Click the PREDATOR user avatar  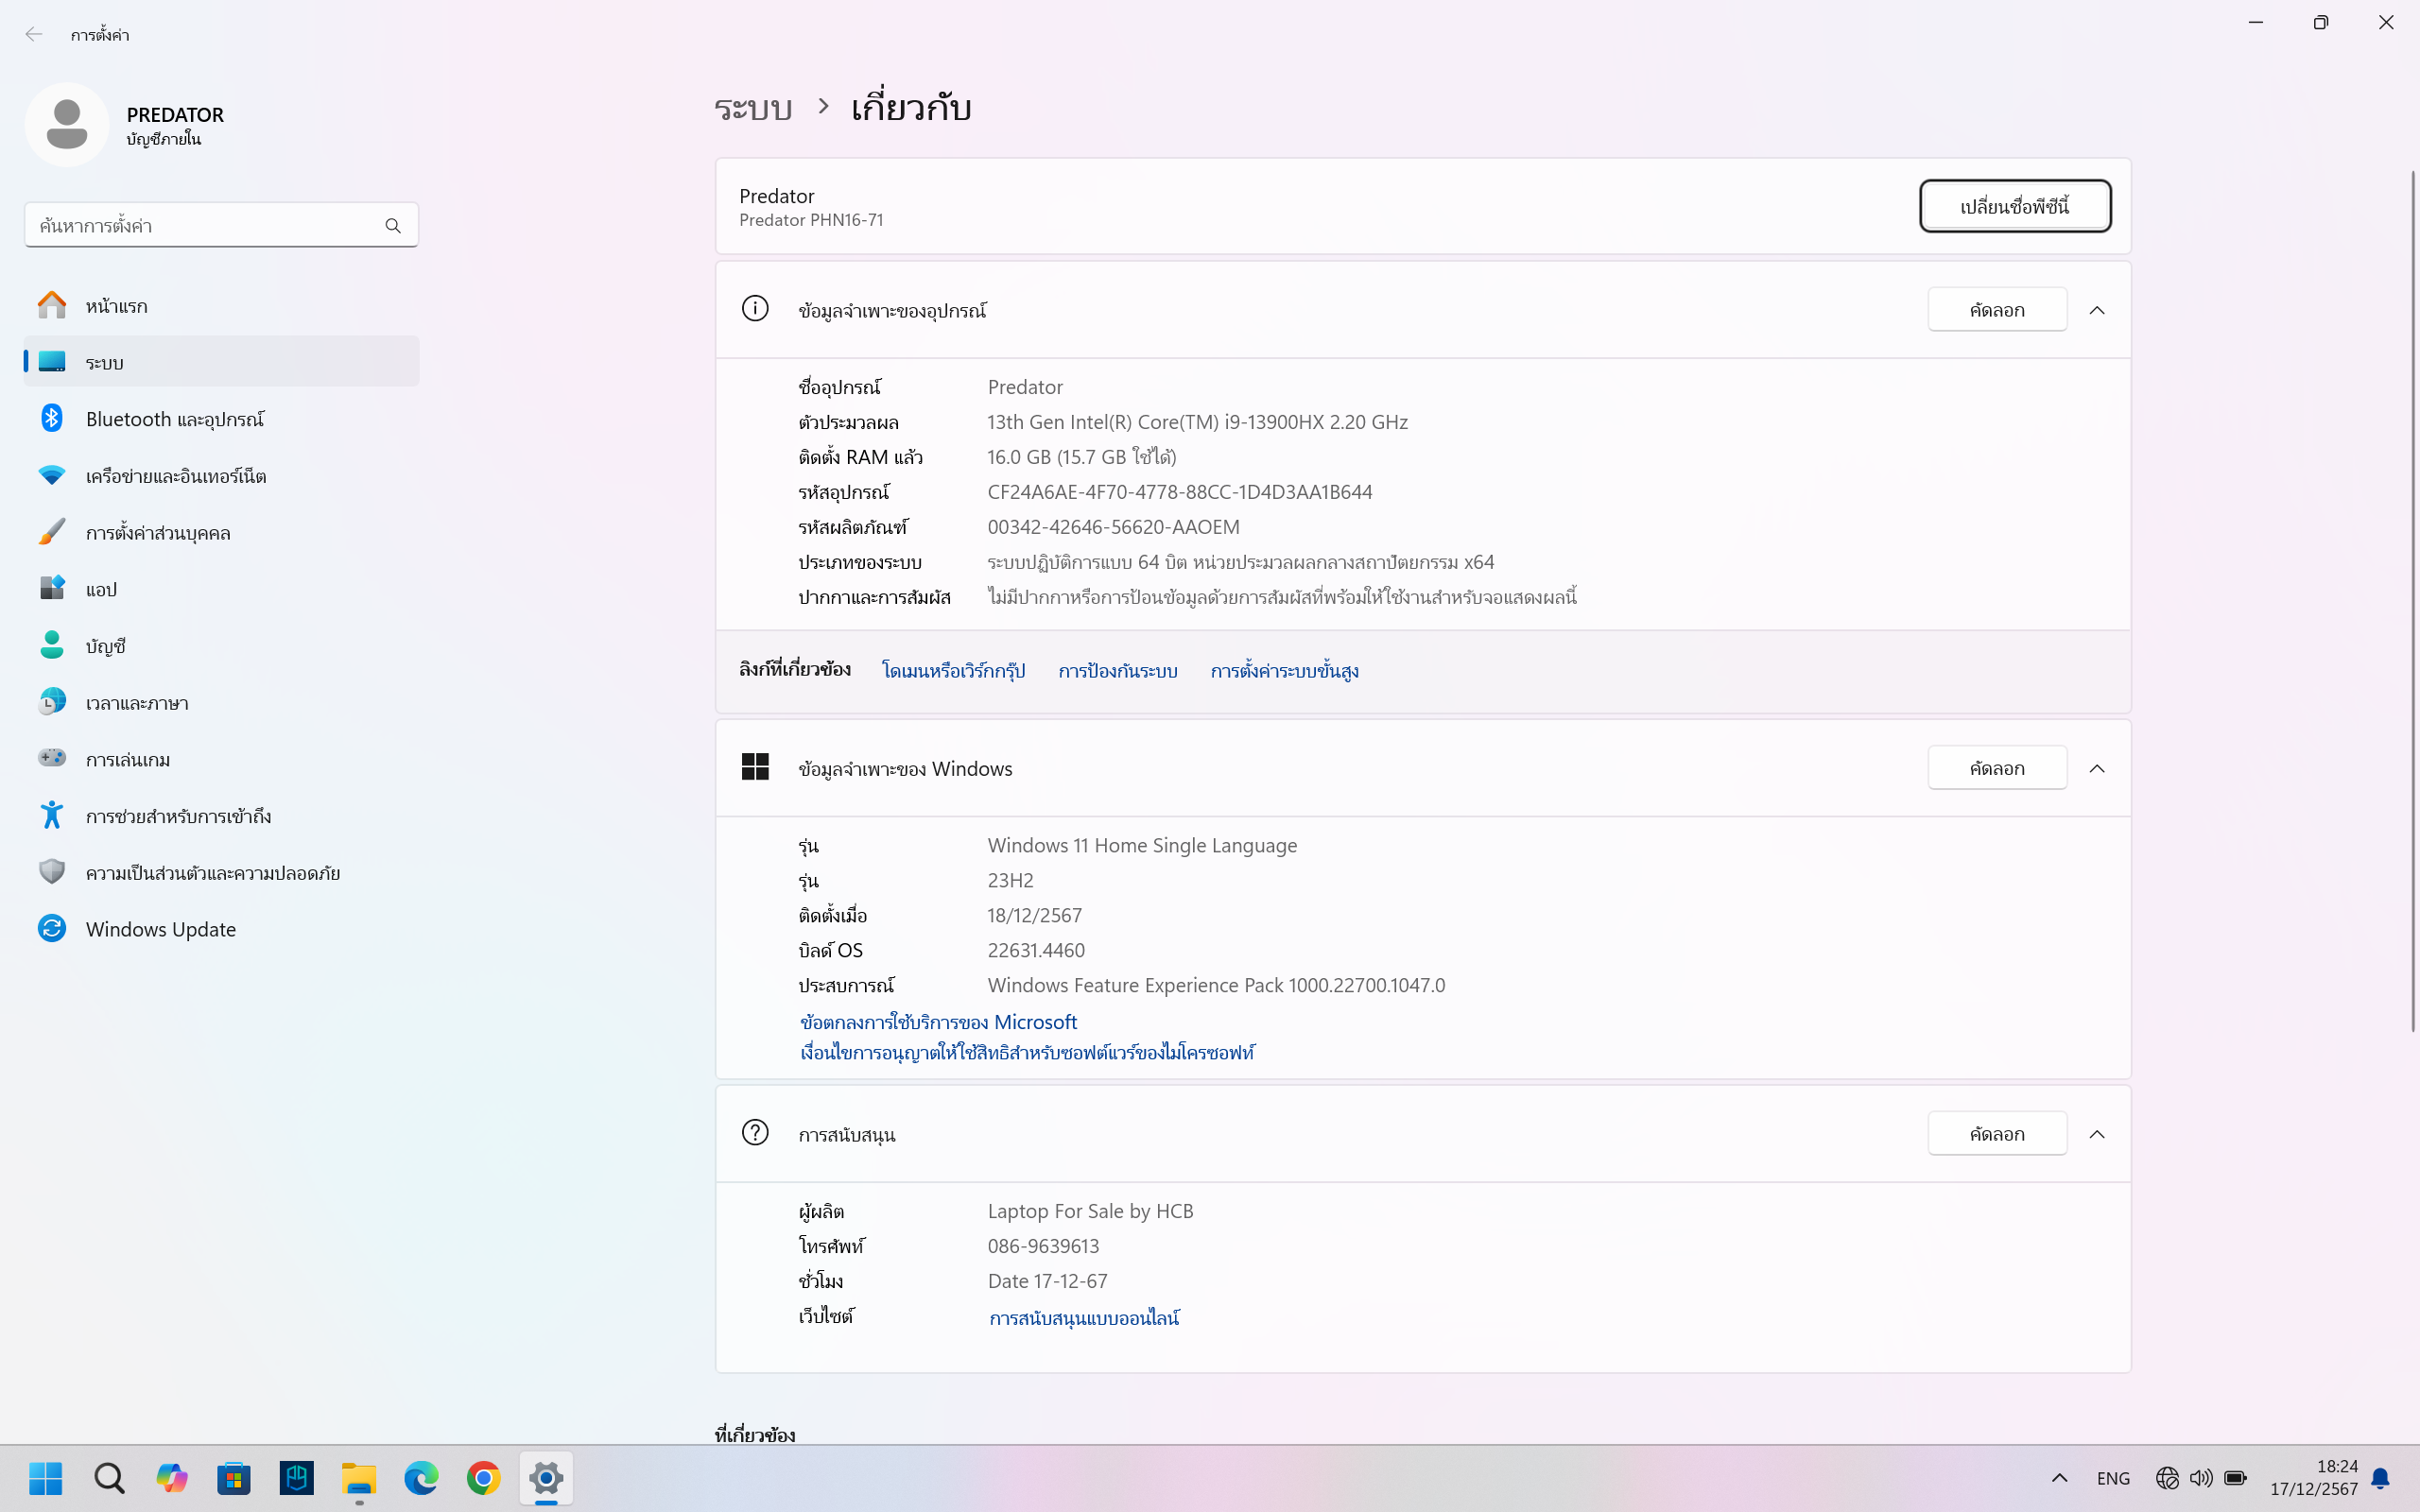pyautogui.click(x=67, y=125)
